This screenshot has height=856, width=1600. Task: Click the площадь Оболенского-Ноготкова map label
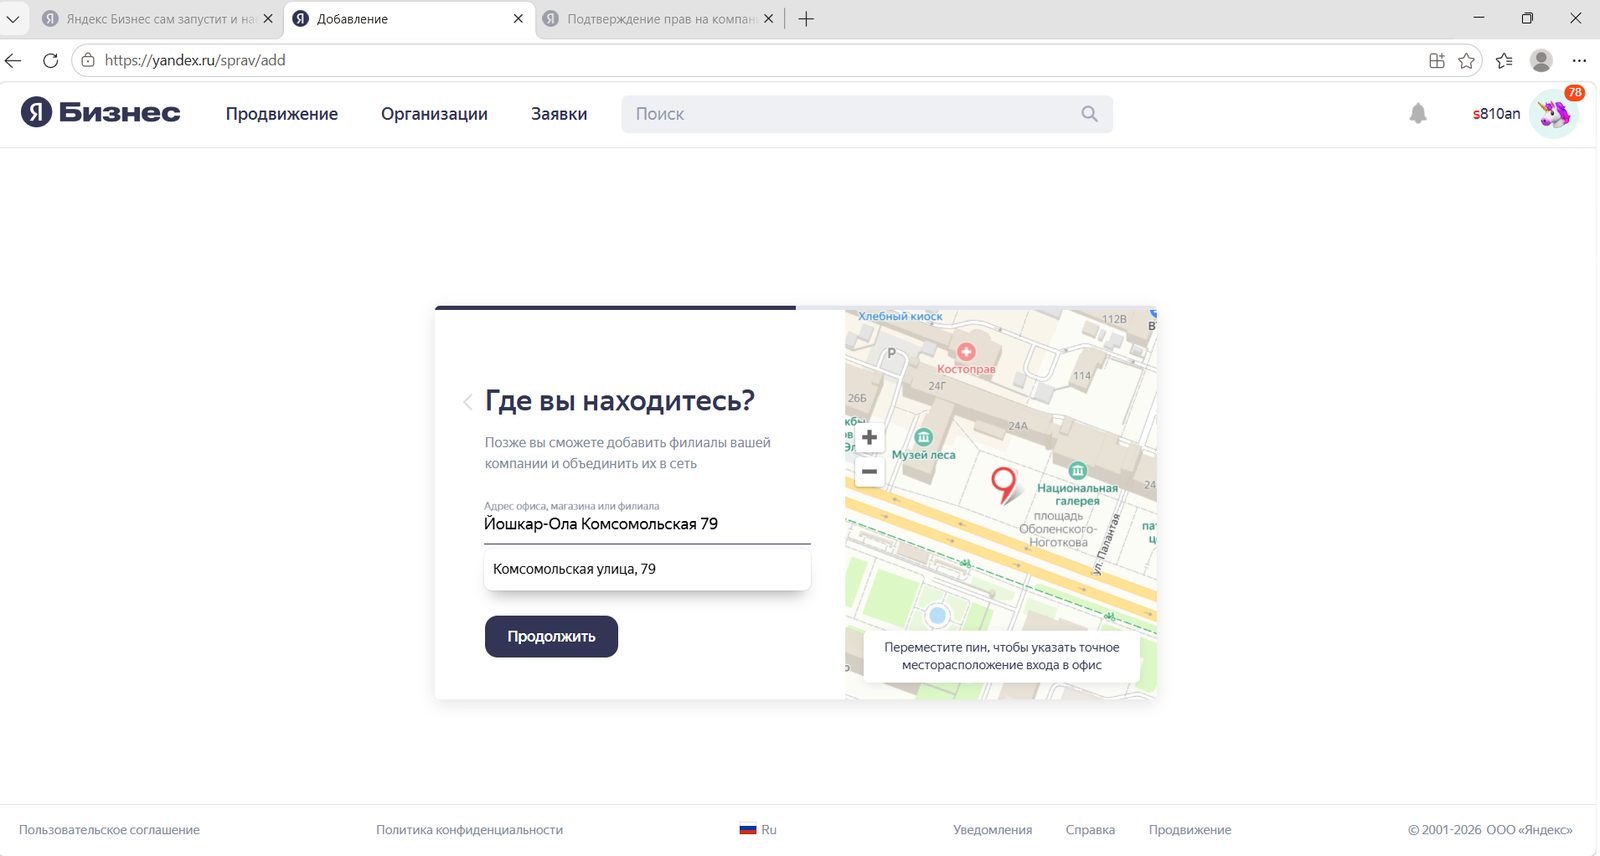click(x=1058, y=529)
